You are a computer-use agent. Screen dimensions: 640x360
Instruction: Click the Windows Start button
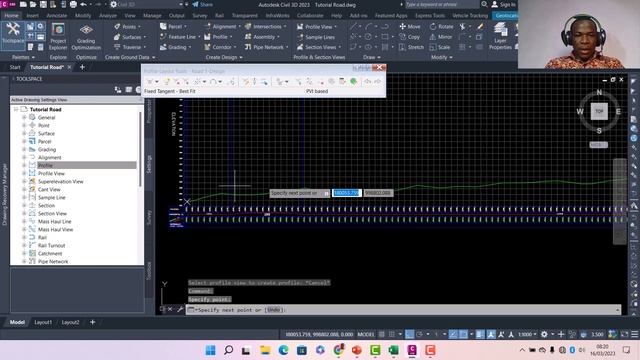point(210,350)
